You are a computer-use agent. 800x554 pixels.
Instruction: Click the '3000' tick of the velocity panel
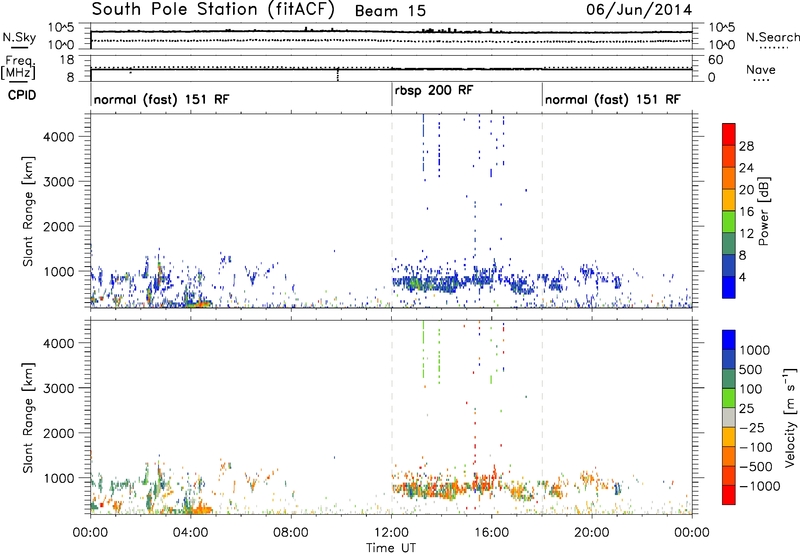tap(58, 388)
